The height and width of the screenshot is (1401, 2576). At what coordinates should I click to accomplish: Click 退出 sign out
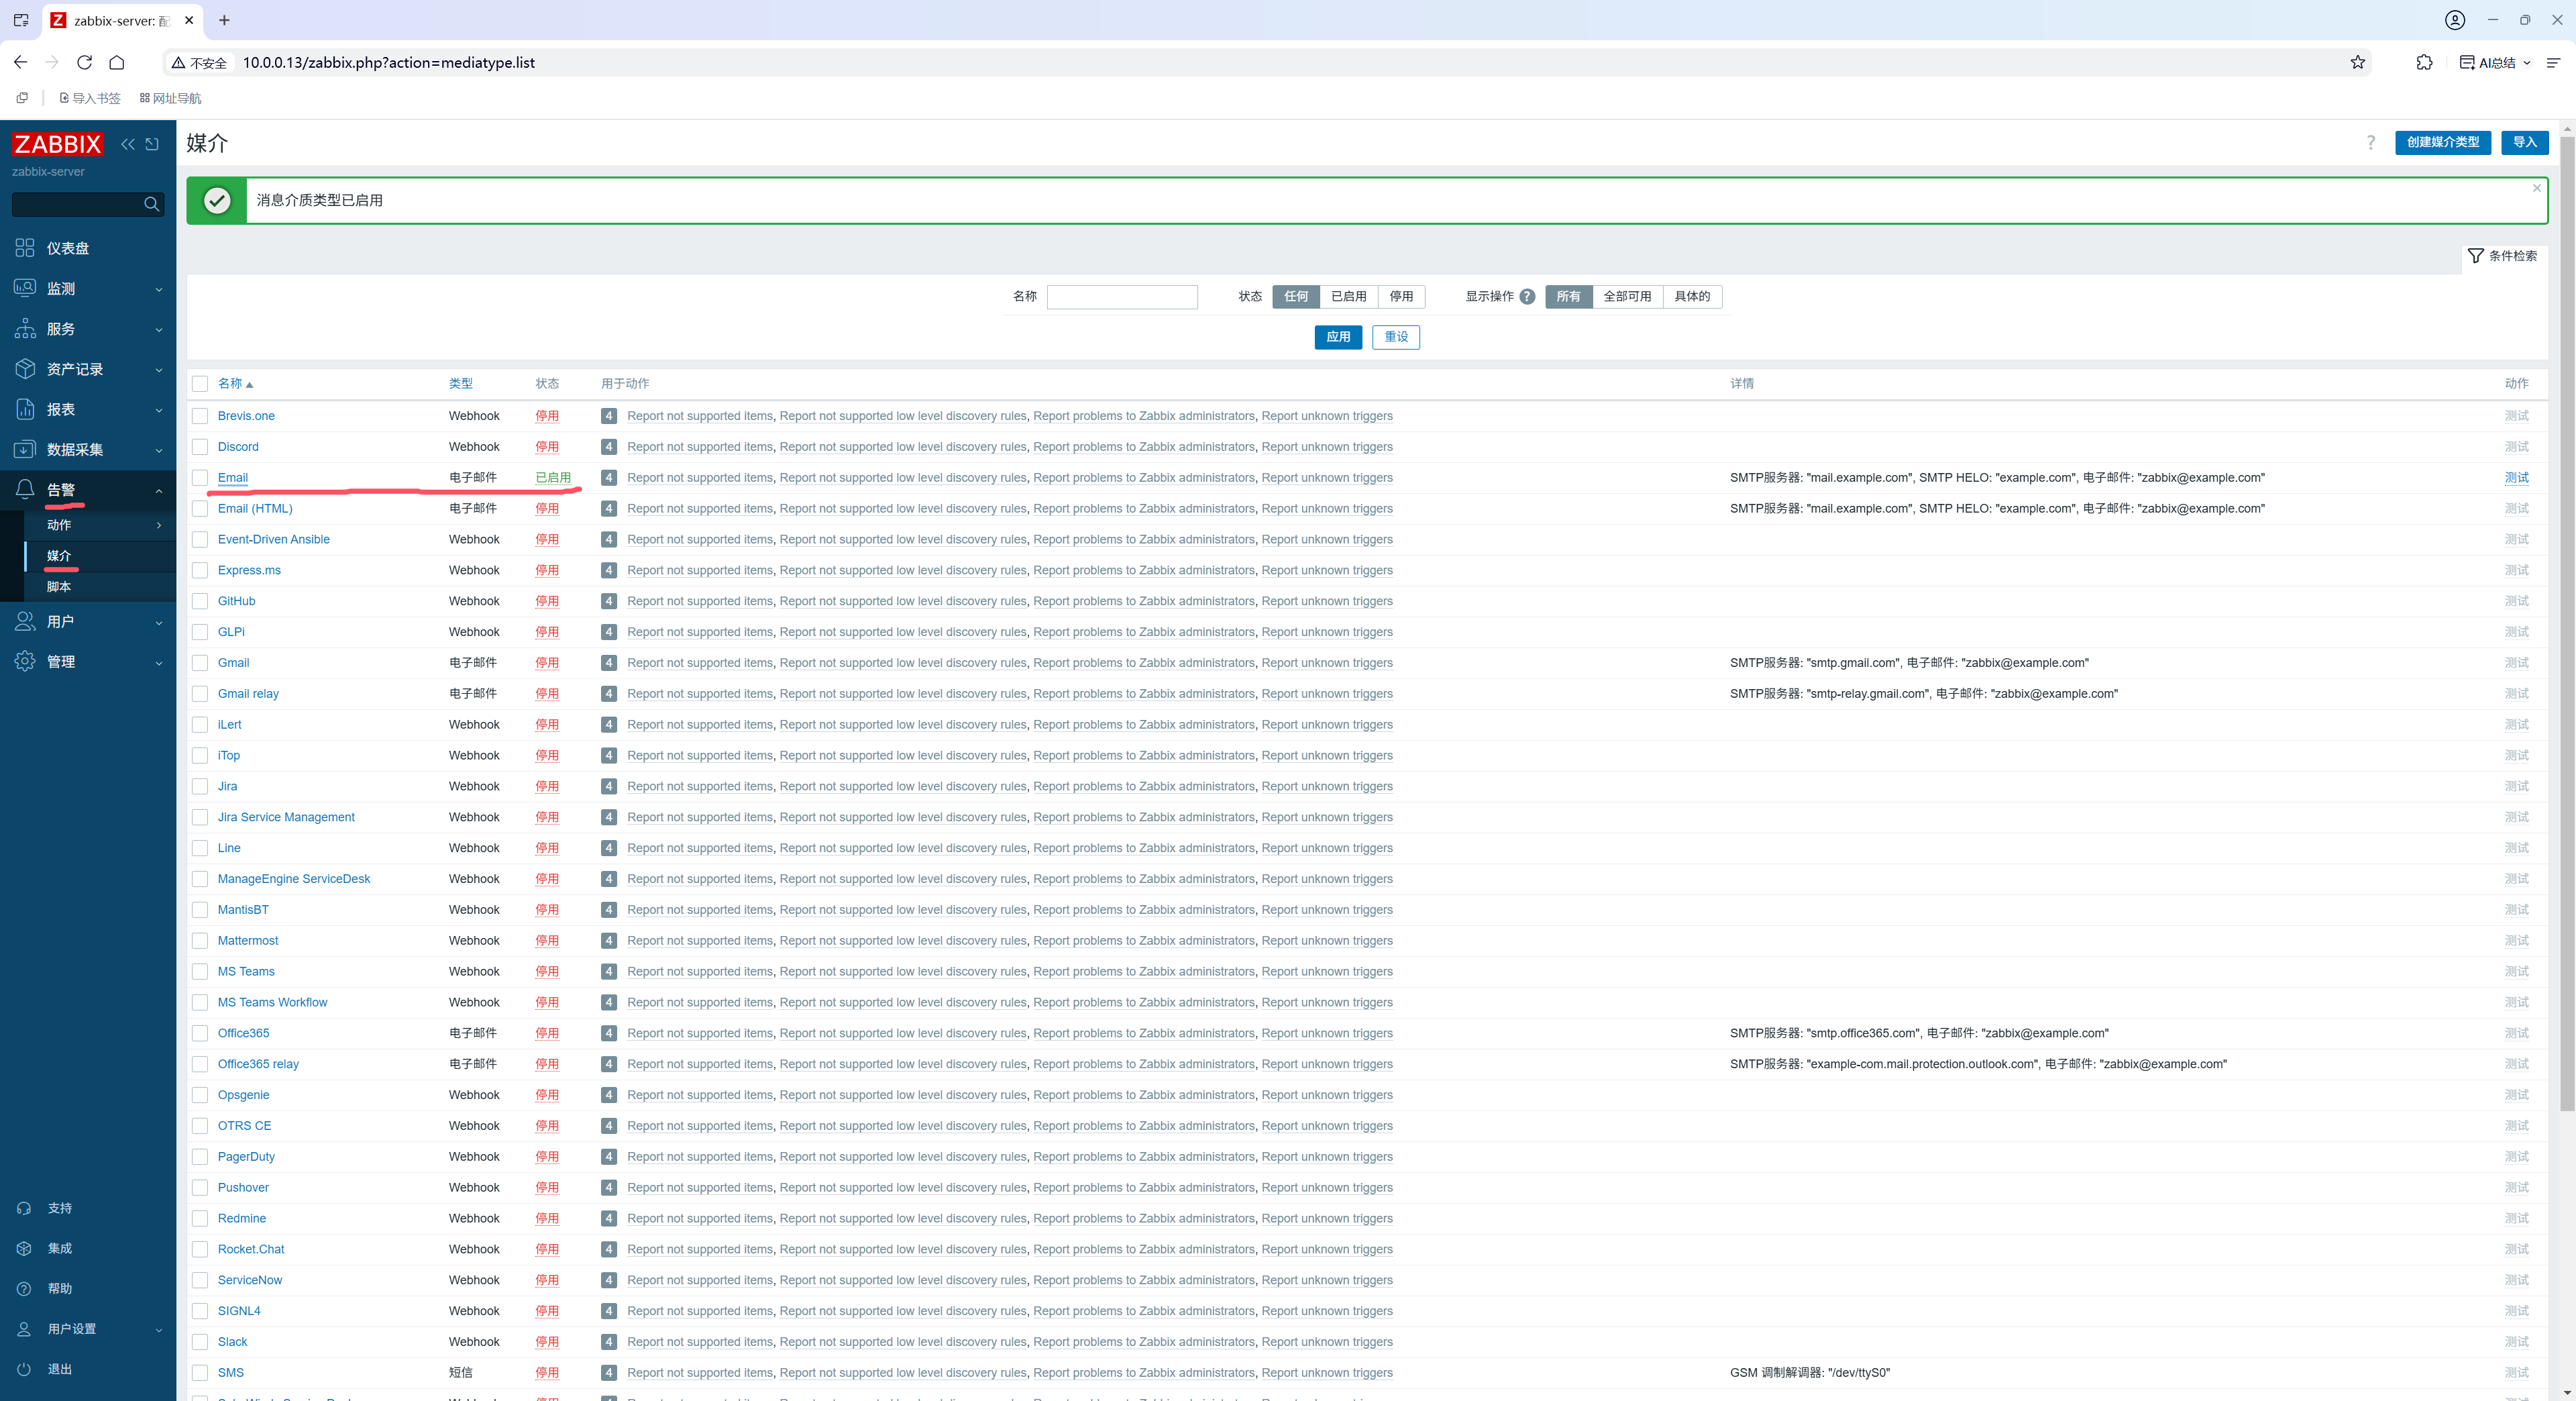(x=59, y=1369)
